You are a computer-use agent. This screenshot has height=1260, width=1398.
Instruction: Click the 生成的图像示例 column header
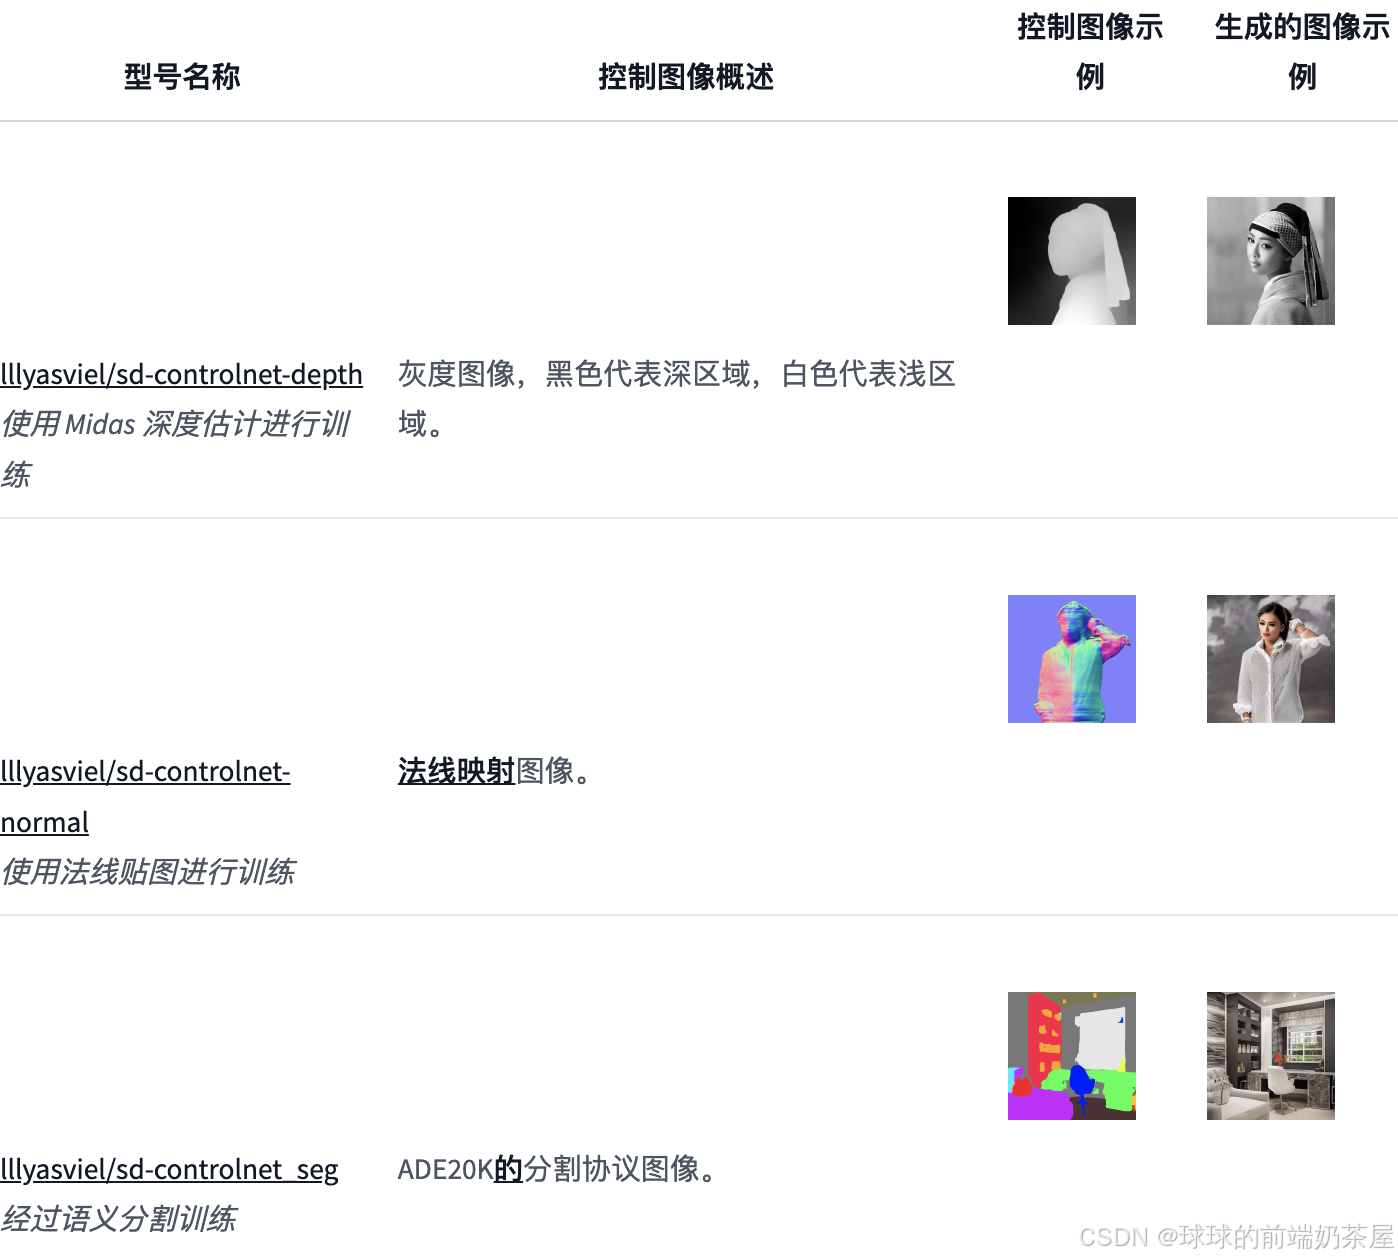point(1302,51)
